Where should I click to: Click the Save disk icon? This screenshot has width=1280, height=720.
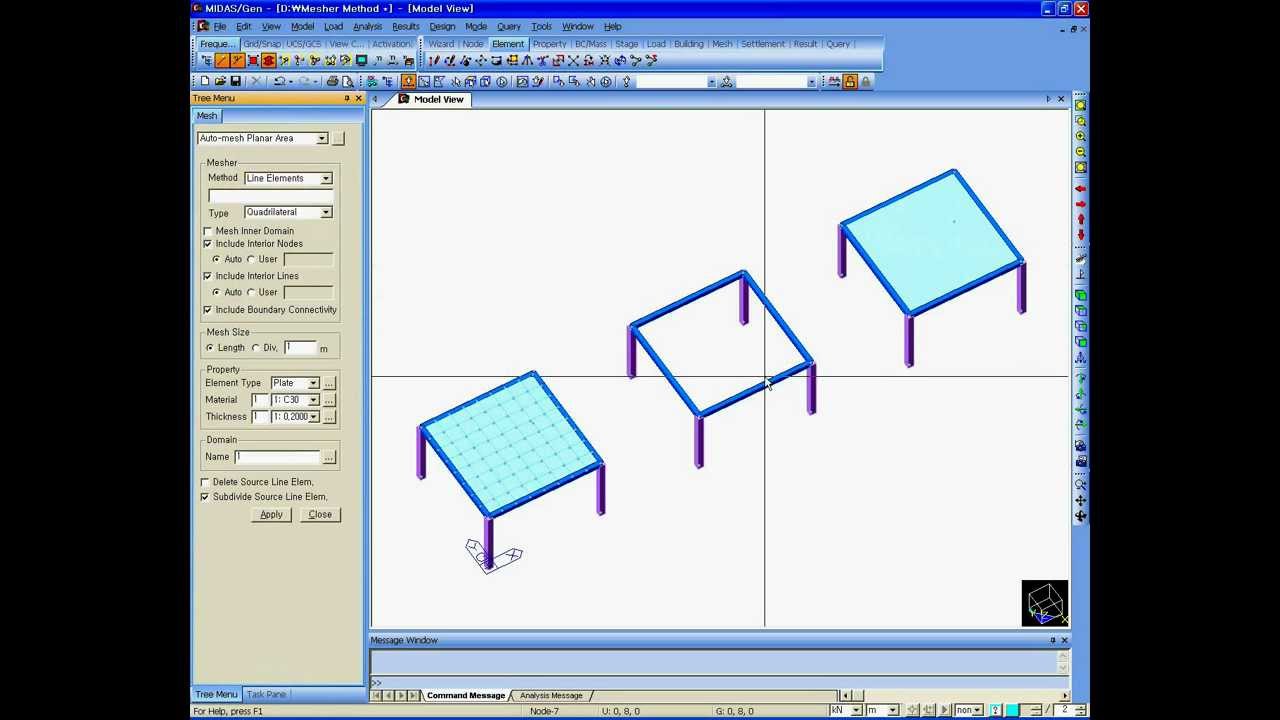point(236,82)
